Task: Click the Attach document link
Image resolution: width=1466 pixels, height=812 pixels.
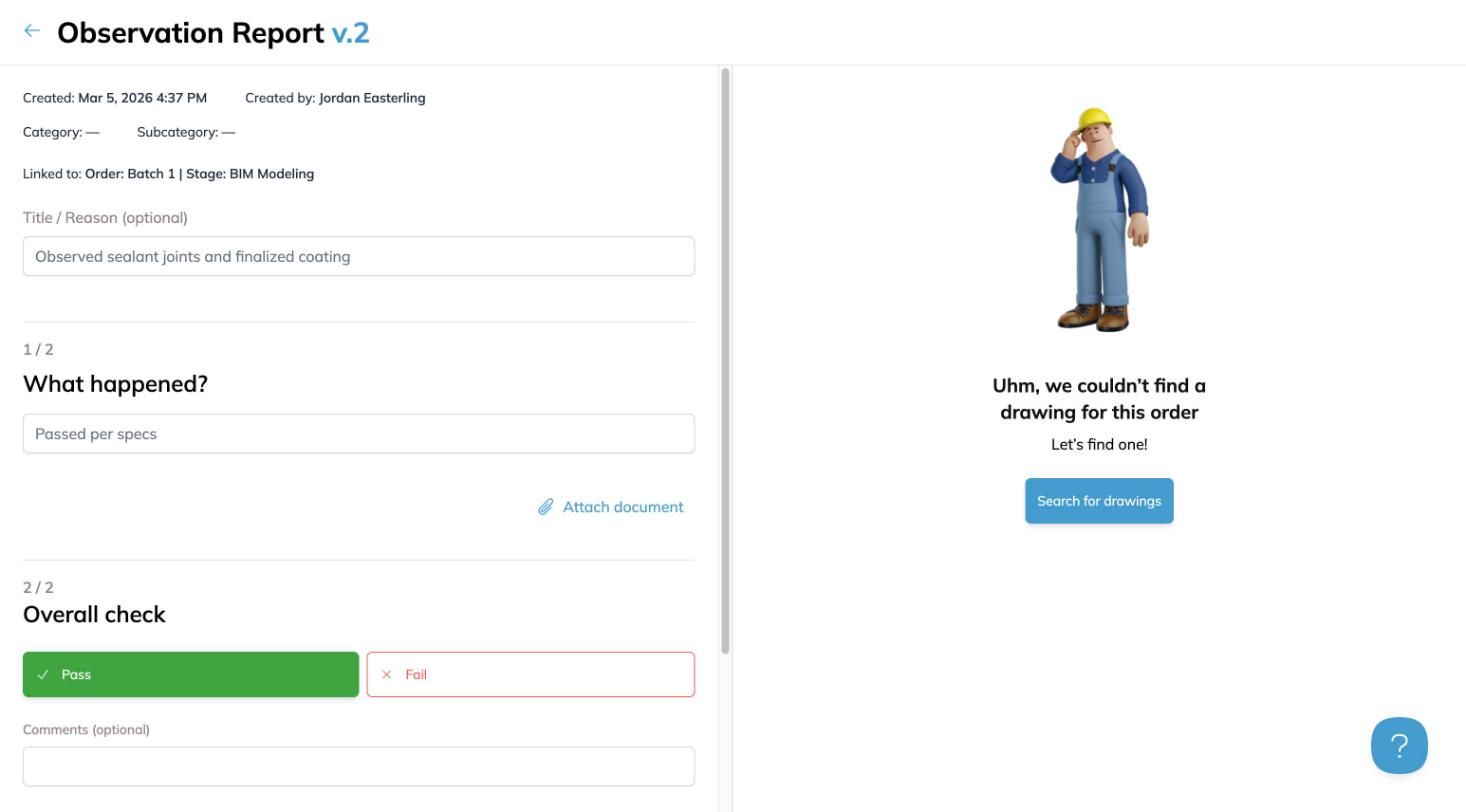Action: click(x=623, y=507)
